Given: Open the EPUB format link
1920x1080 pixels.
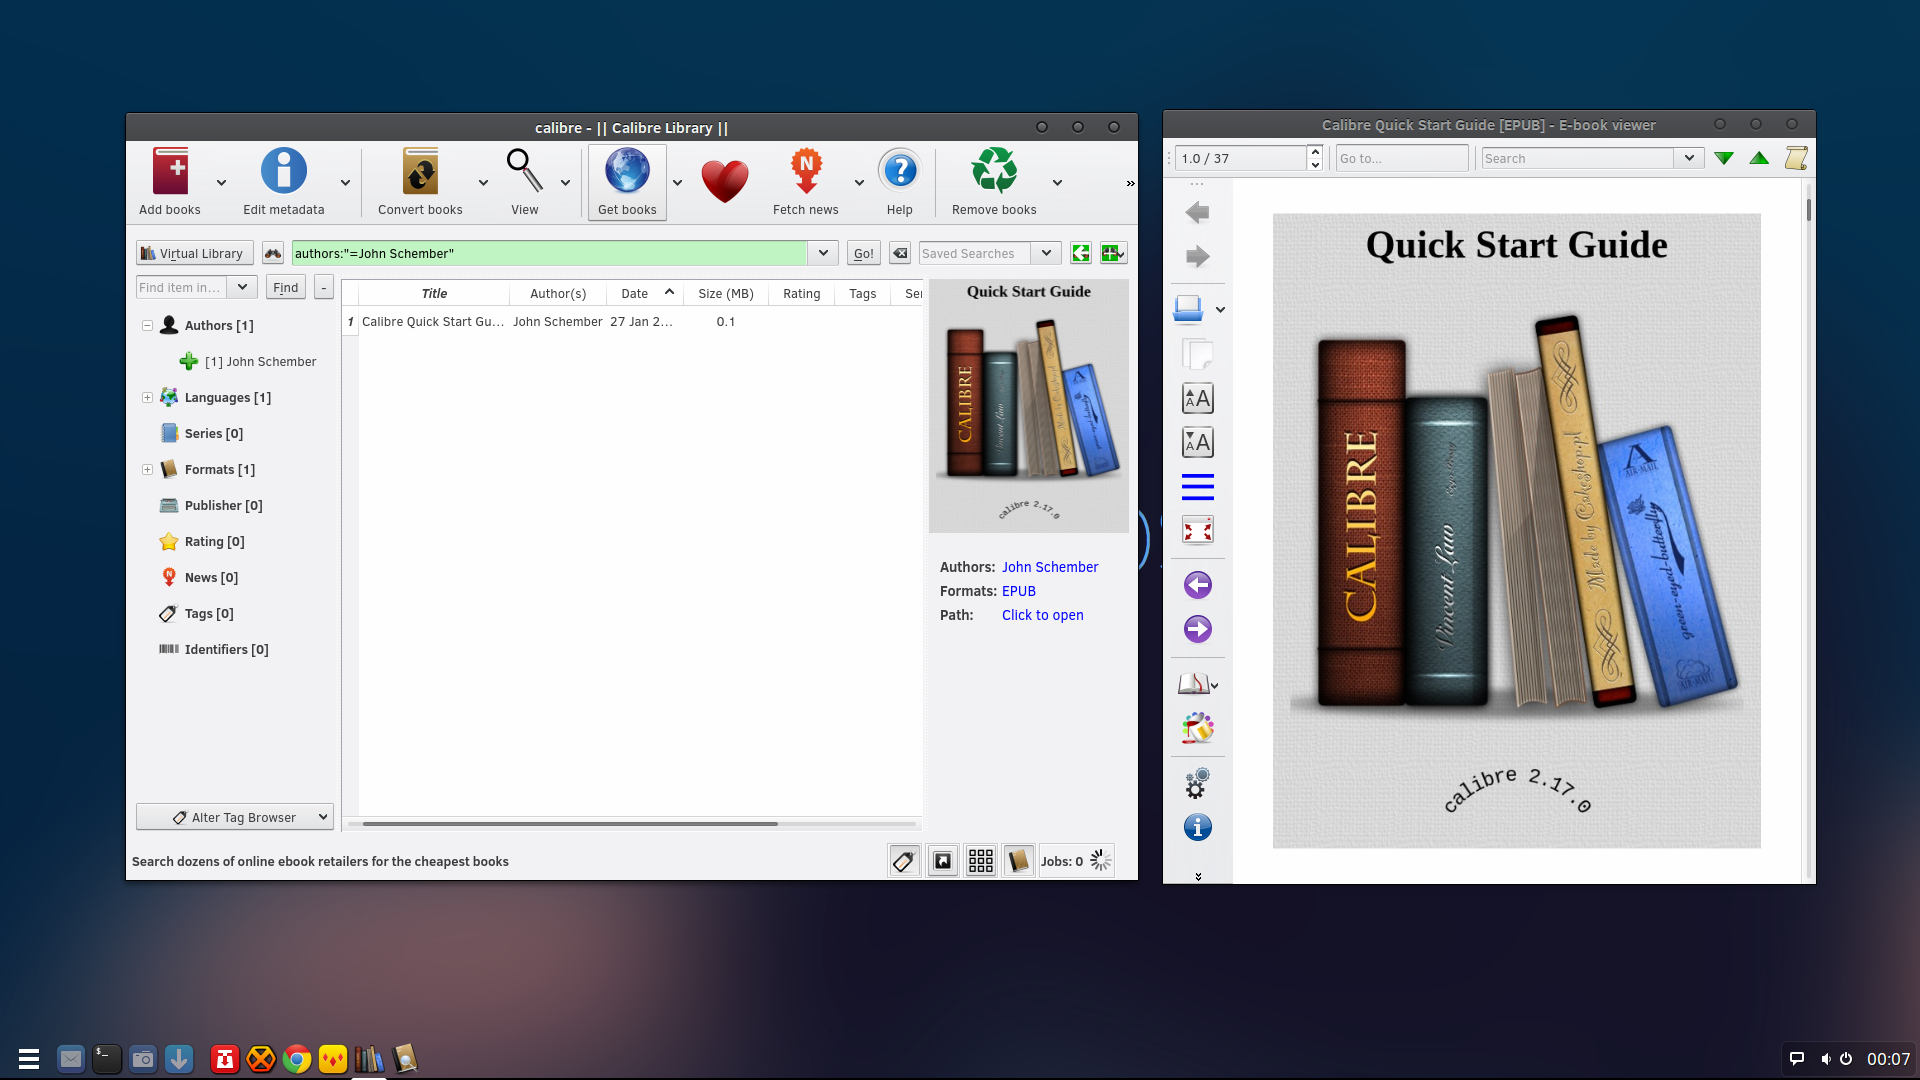Looking at the screenshot, I should 1018,591.
